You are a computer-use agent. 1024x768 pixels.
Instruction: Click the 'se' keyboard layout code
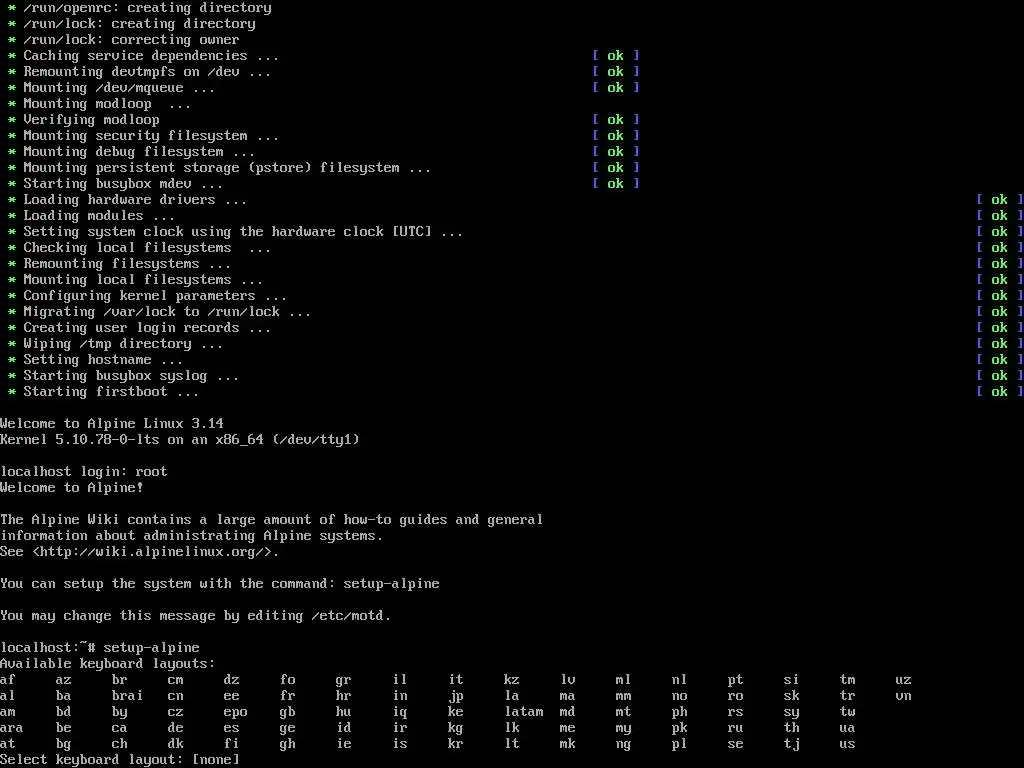coord(735,744)
